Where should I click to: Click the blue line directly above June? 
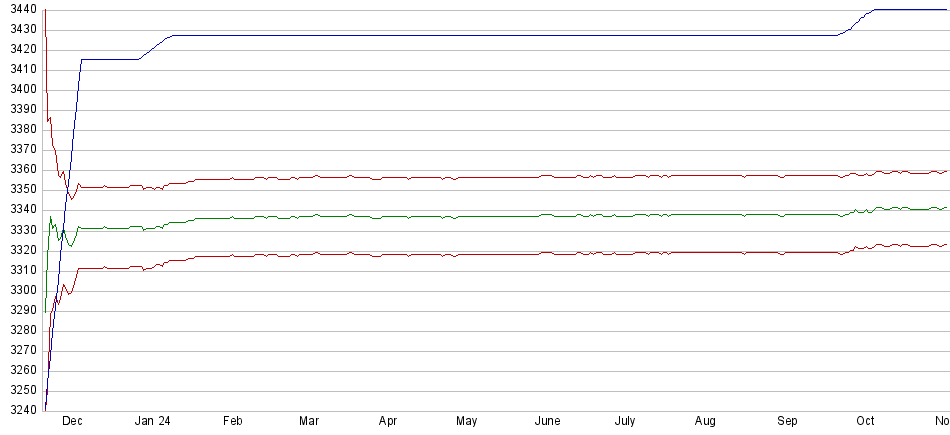pos(547,35)
